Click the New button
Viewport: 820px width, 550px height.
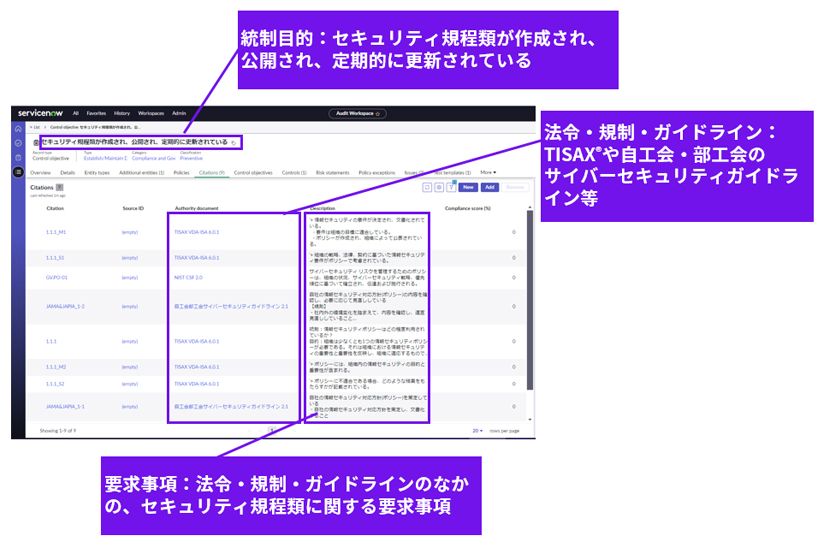pos(467,187)
